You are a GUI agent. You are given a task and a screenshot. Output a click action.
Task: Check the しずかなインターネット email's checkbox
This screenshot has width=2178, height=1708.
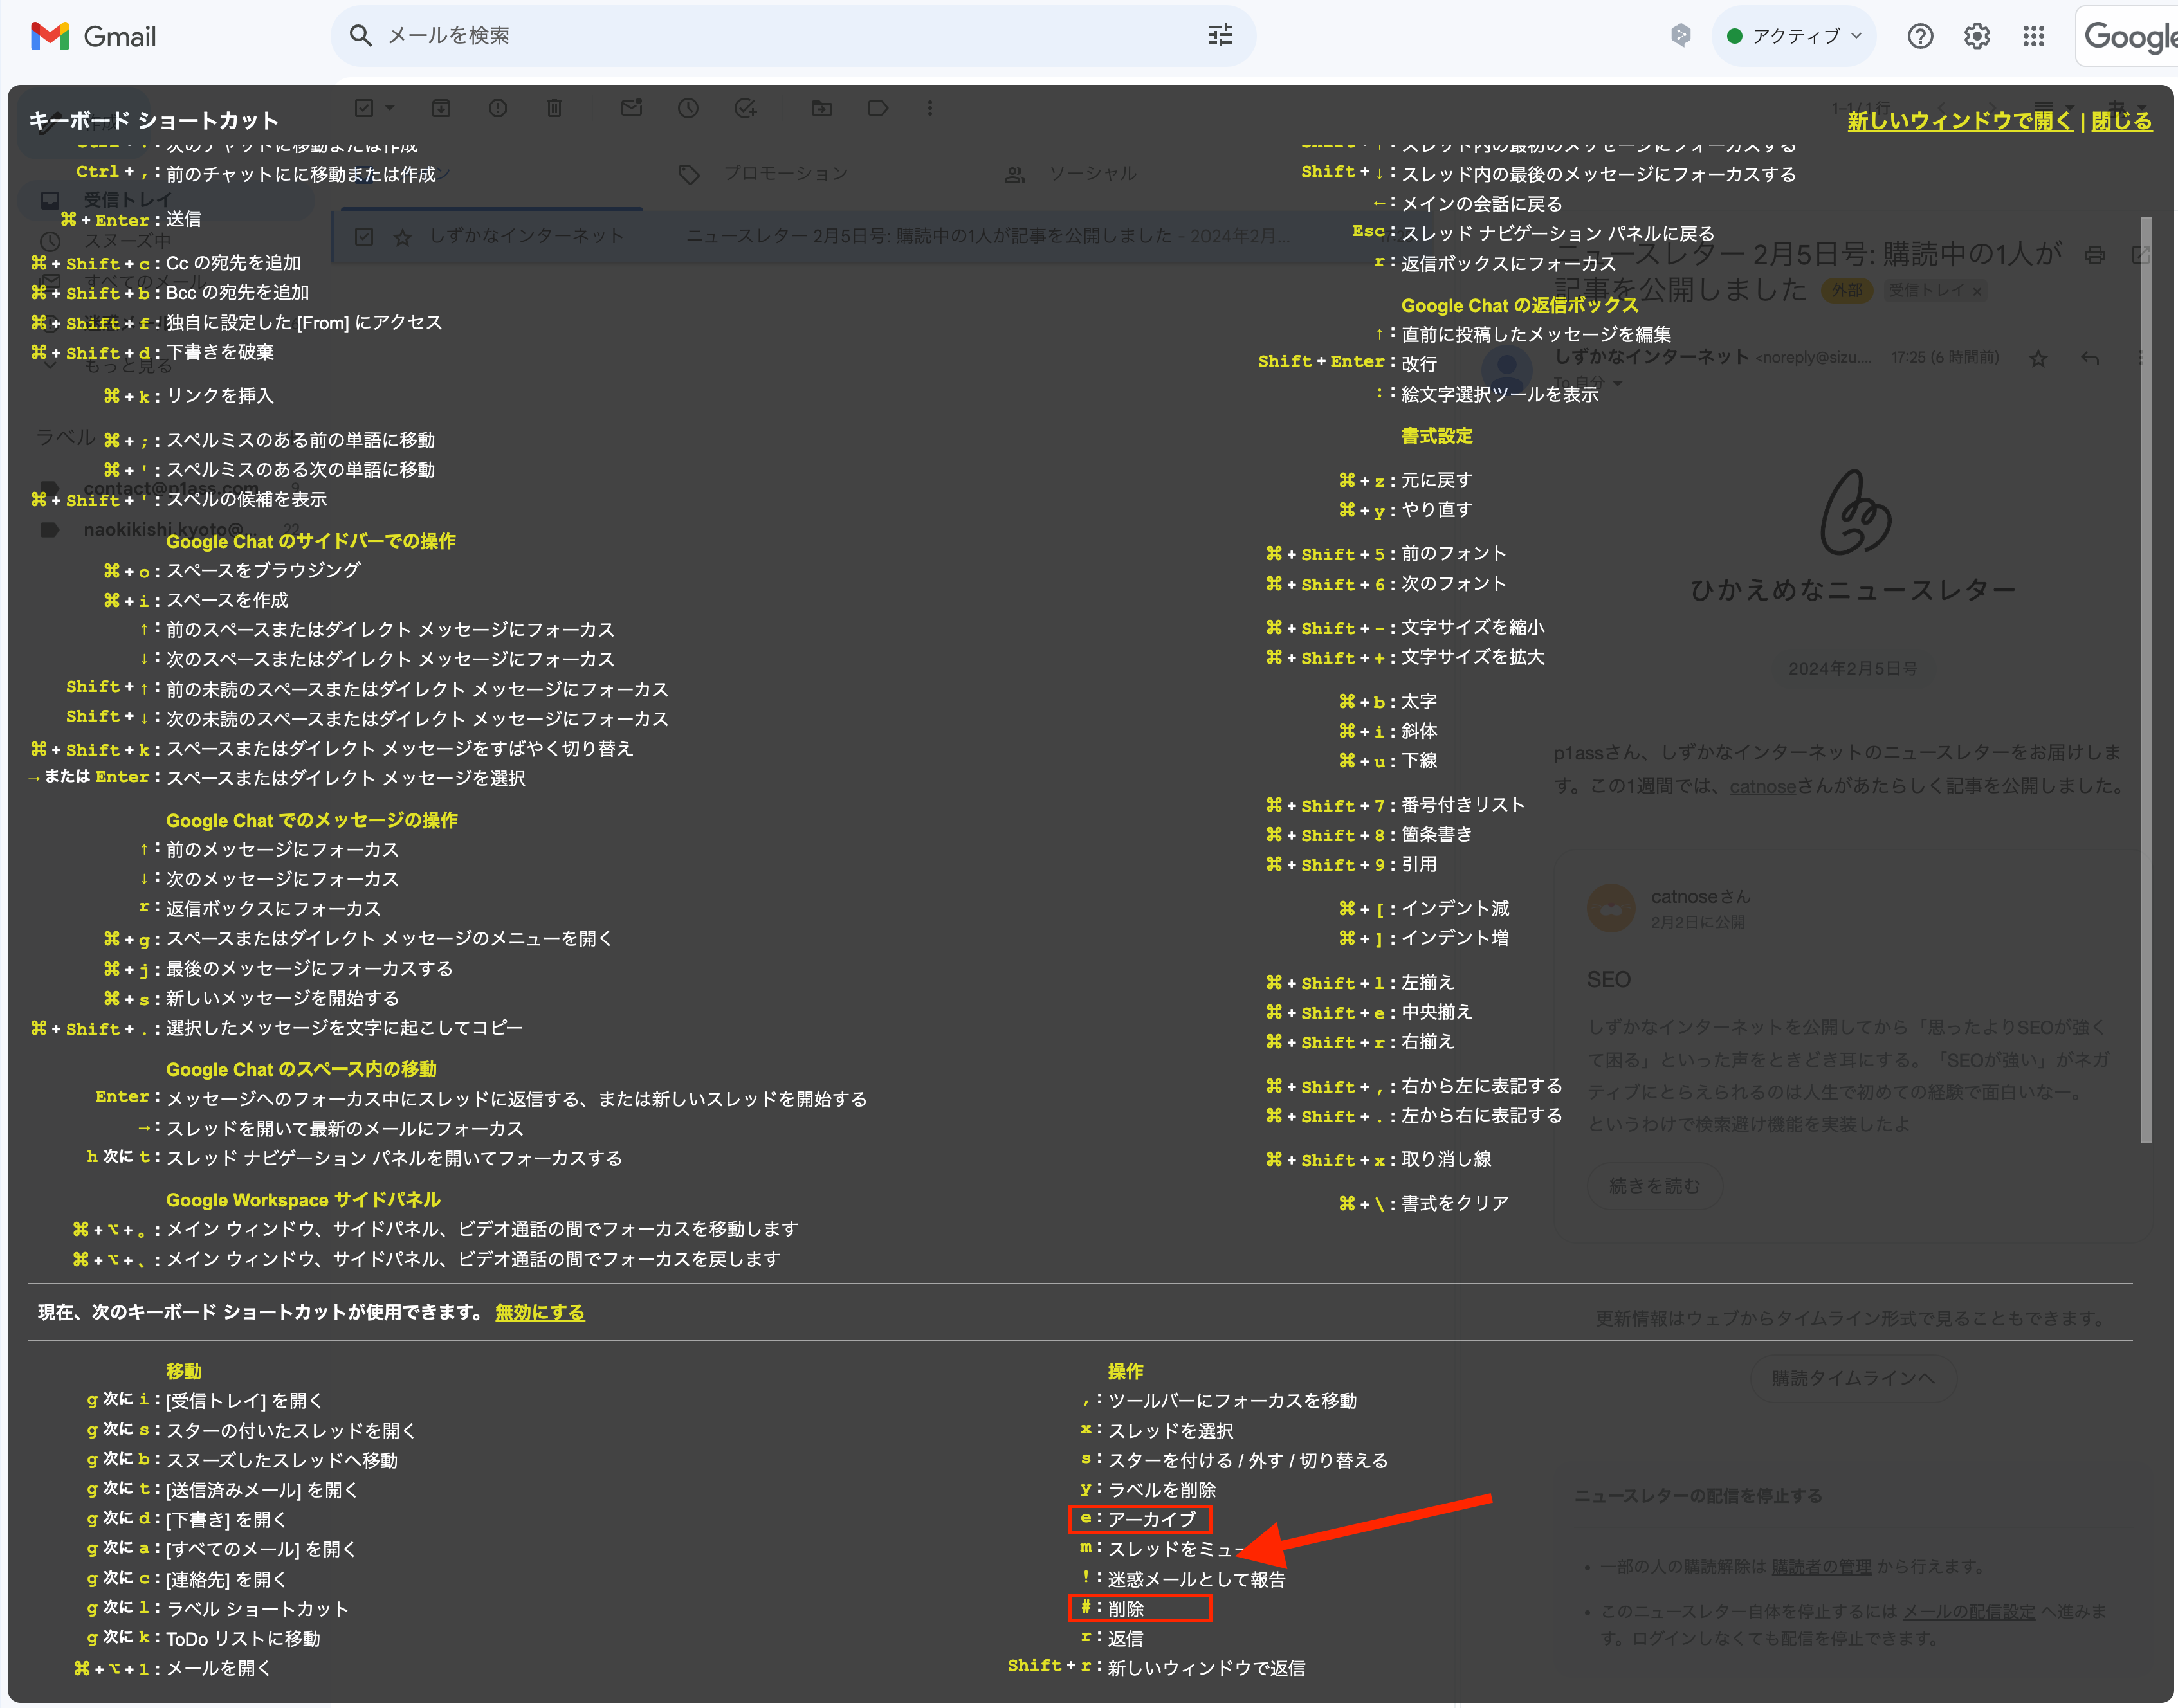coord(365,236)
